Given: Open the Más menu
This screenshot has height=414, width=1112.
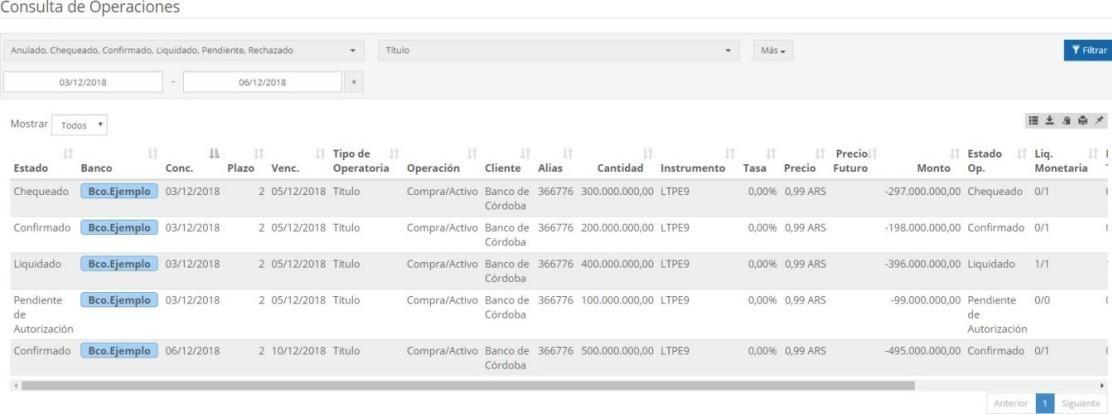Looking at the screenshot, I should tap(770, 50).
